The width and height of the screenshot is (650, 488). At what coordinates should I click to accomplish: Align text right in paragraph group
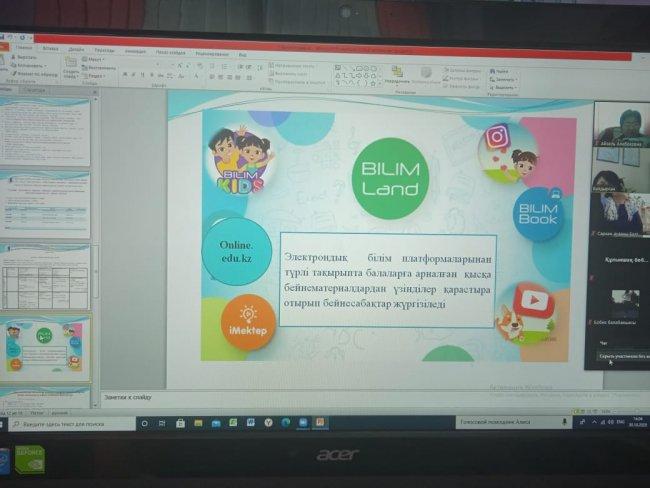(x=229, y=78)
